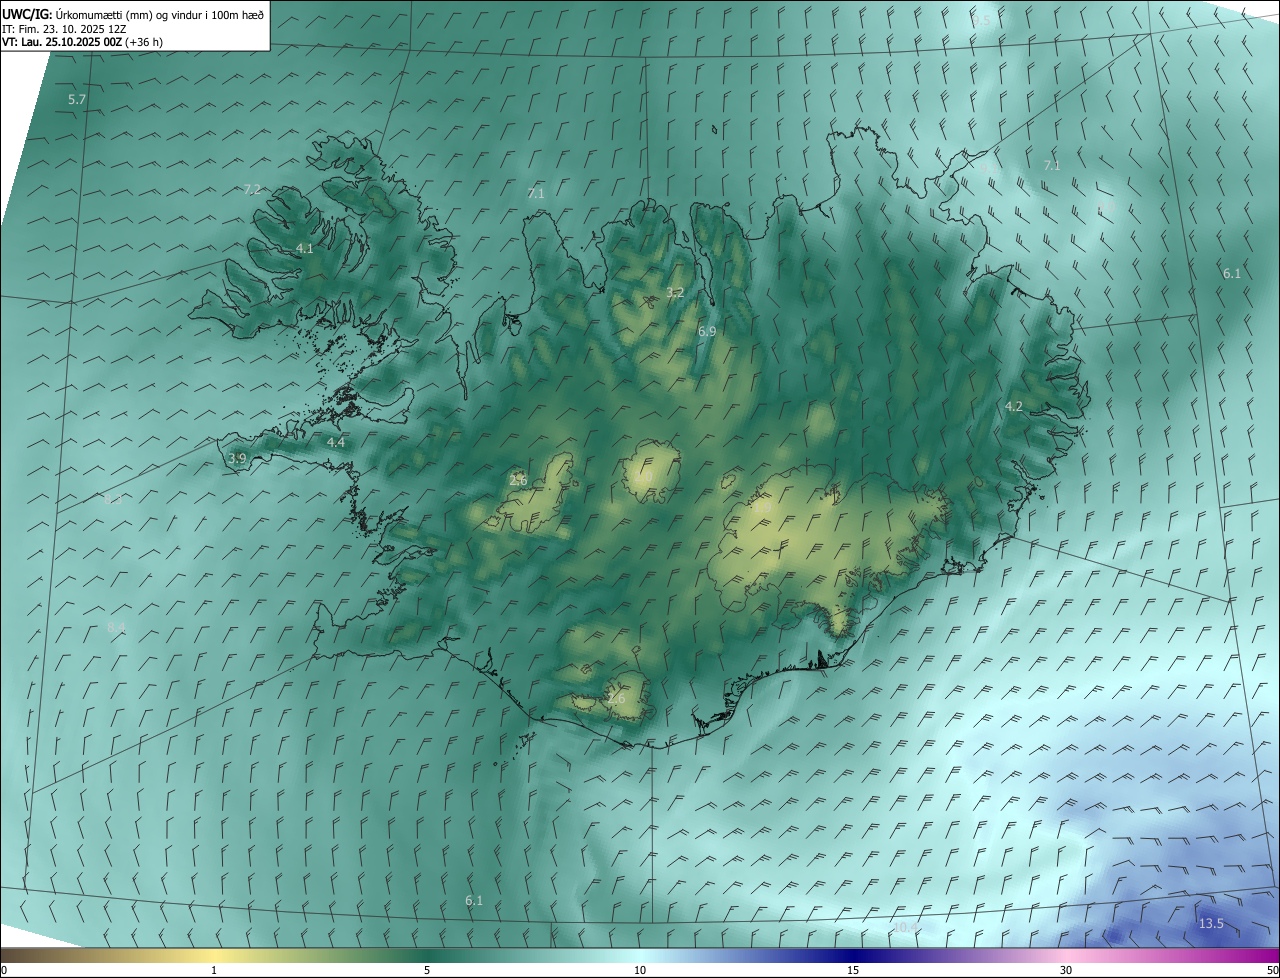The image size is (1280, 978).
Task: Click the value 13.5 in the purple area
Action: click(1211, 923)
